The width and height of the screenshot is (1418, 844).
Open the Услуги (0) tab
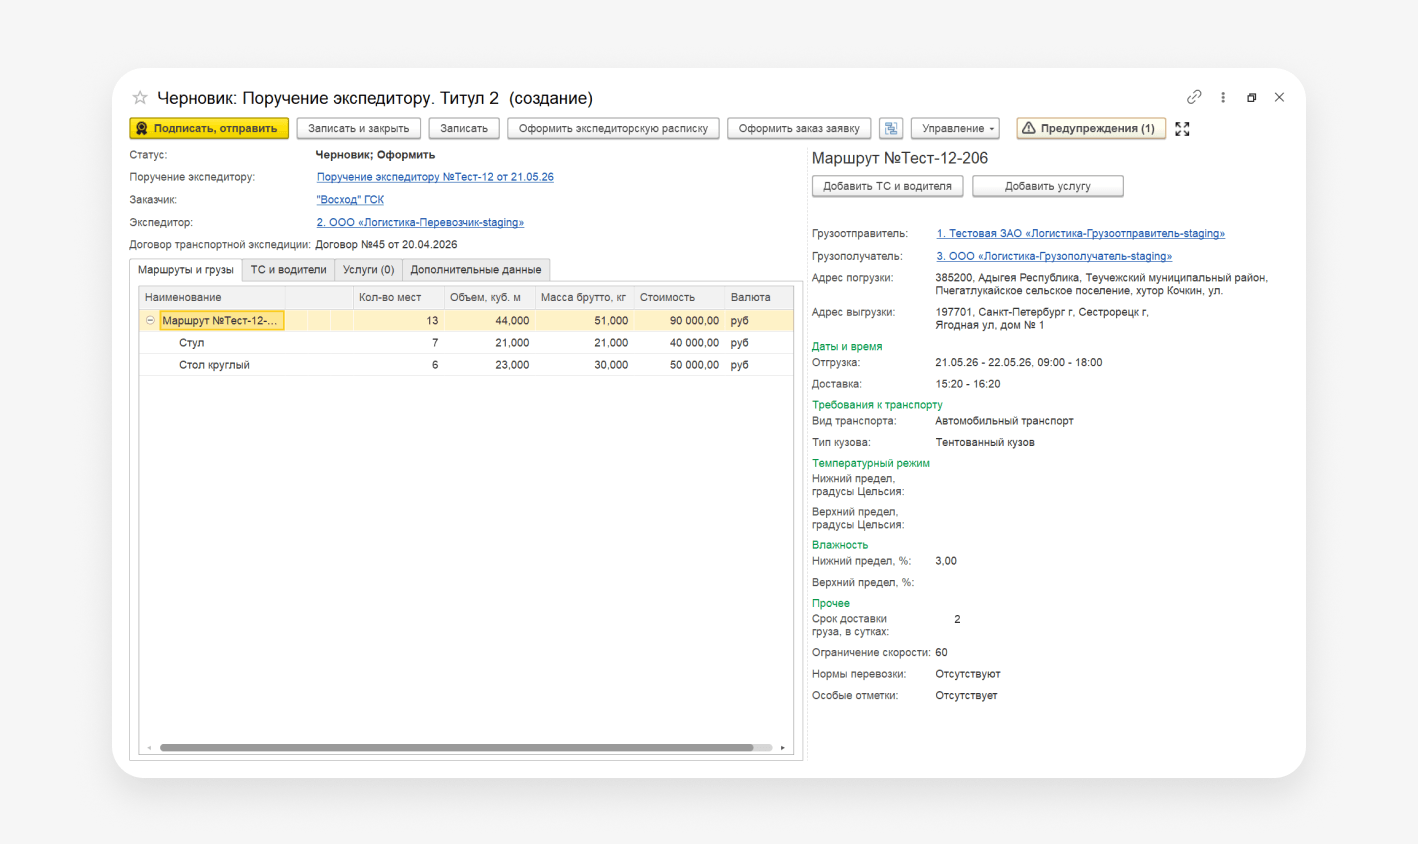click(x=368, y=270)
